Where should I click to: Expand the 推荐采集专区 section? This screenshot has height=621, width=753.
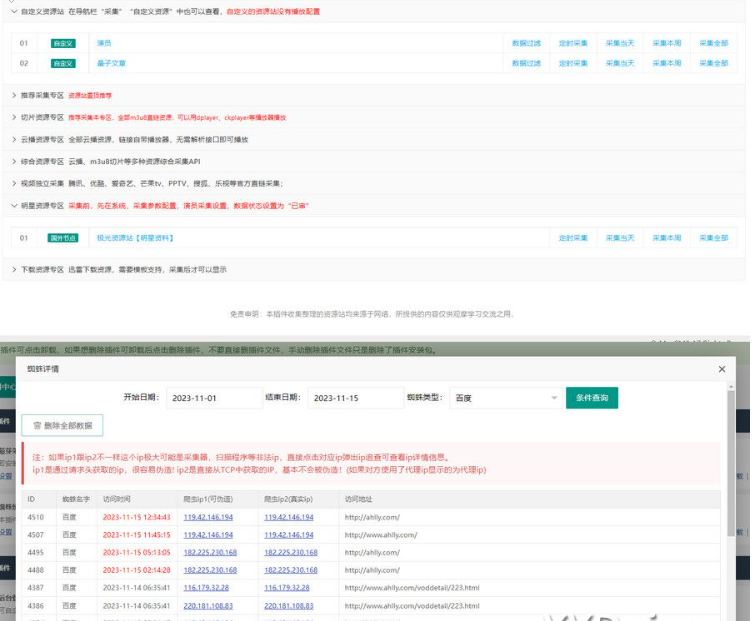[x=13, y=95]
